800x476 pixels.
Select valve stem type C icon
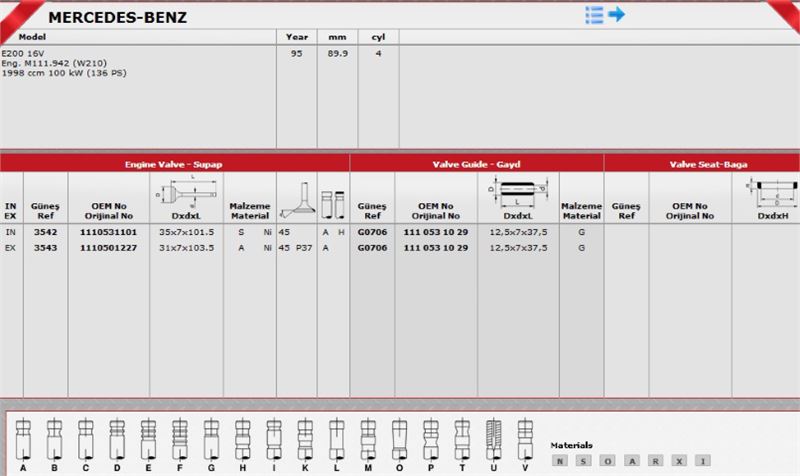pyautogui.click(x=86, y=439)
